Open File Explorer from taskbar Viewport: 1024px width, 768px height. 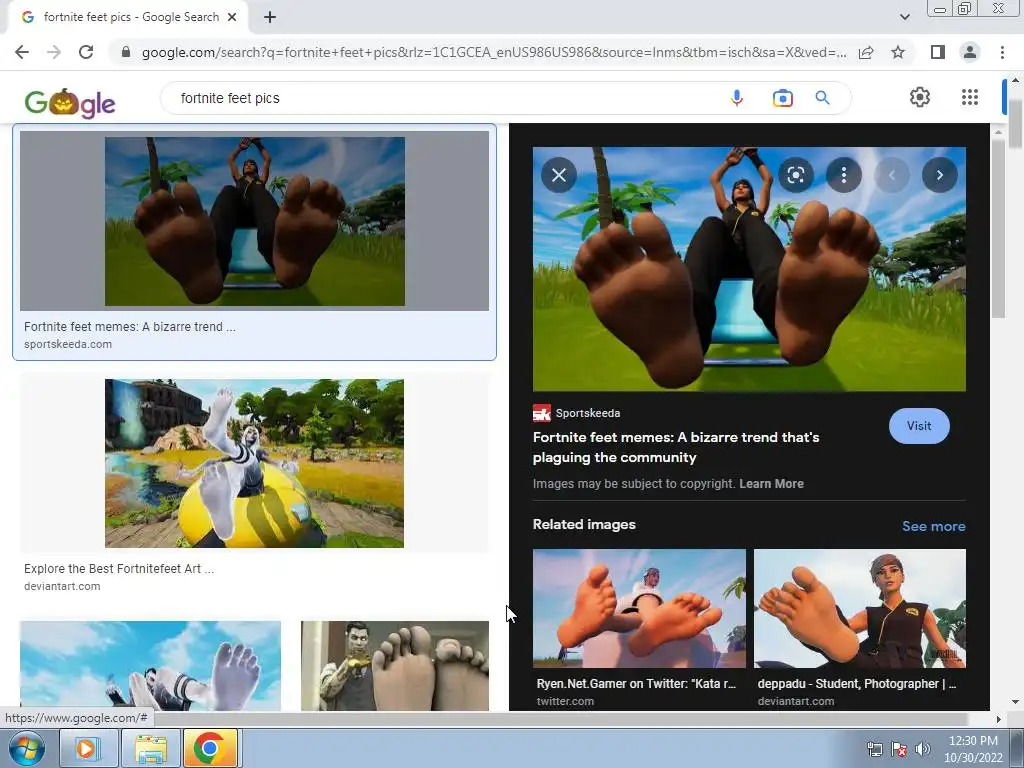point(151,748)
